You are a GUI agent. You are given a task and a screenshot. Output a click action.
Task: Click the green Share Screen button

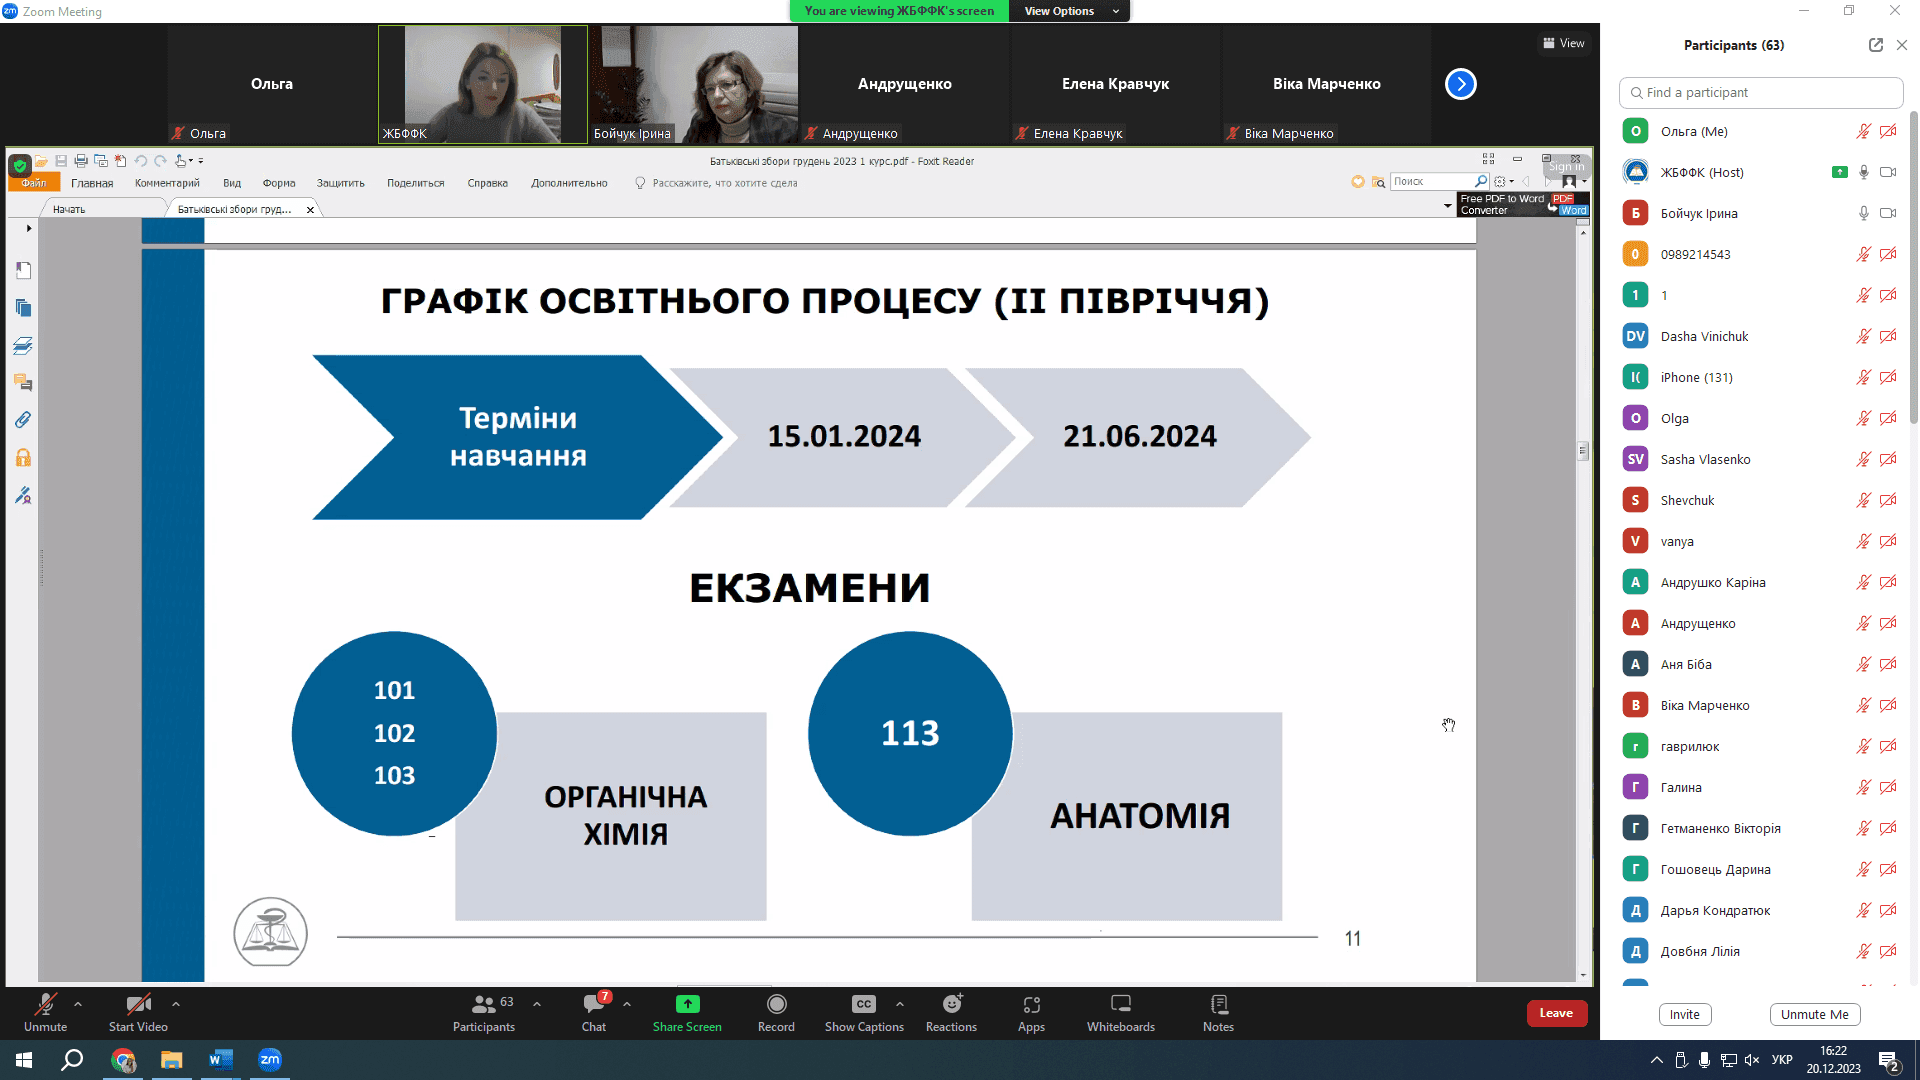[x=687, y=1013]
